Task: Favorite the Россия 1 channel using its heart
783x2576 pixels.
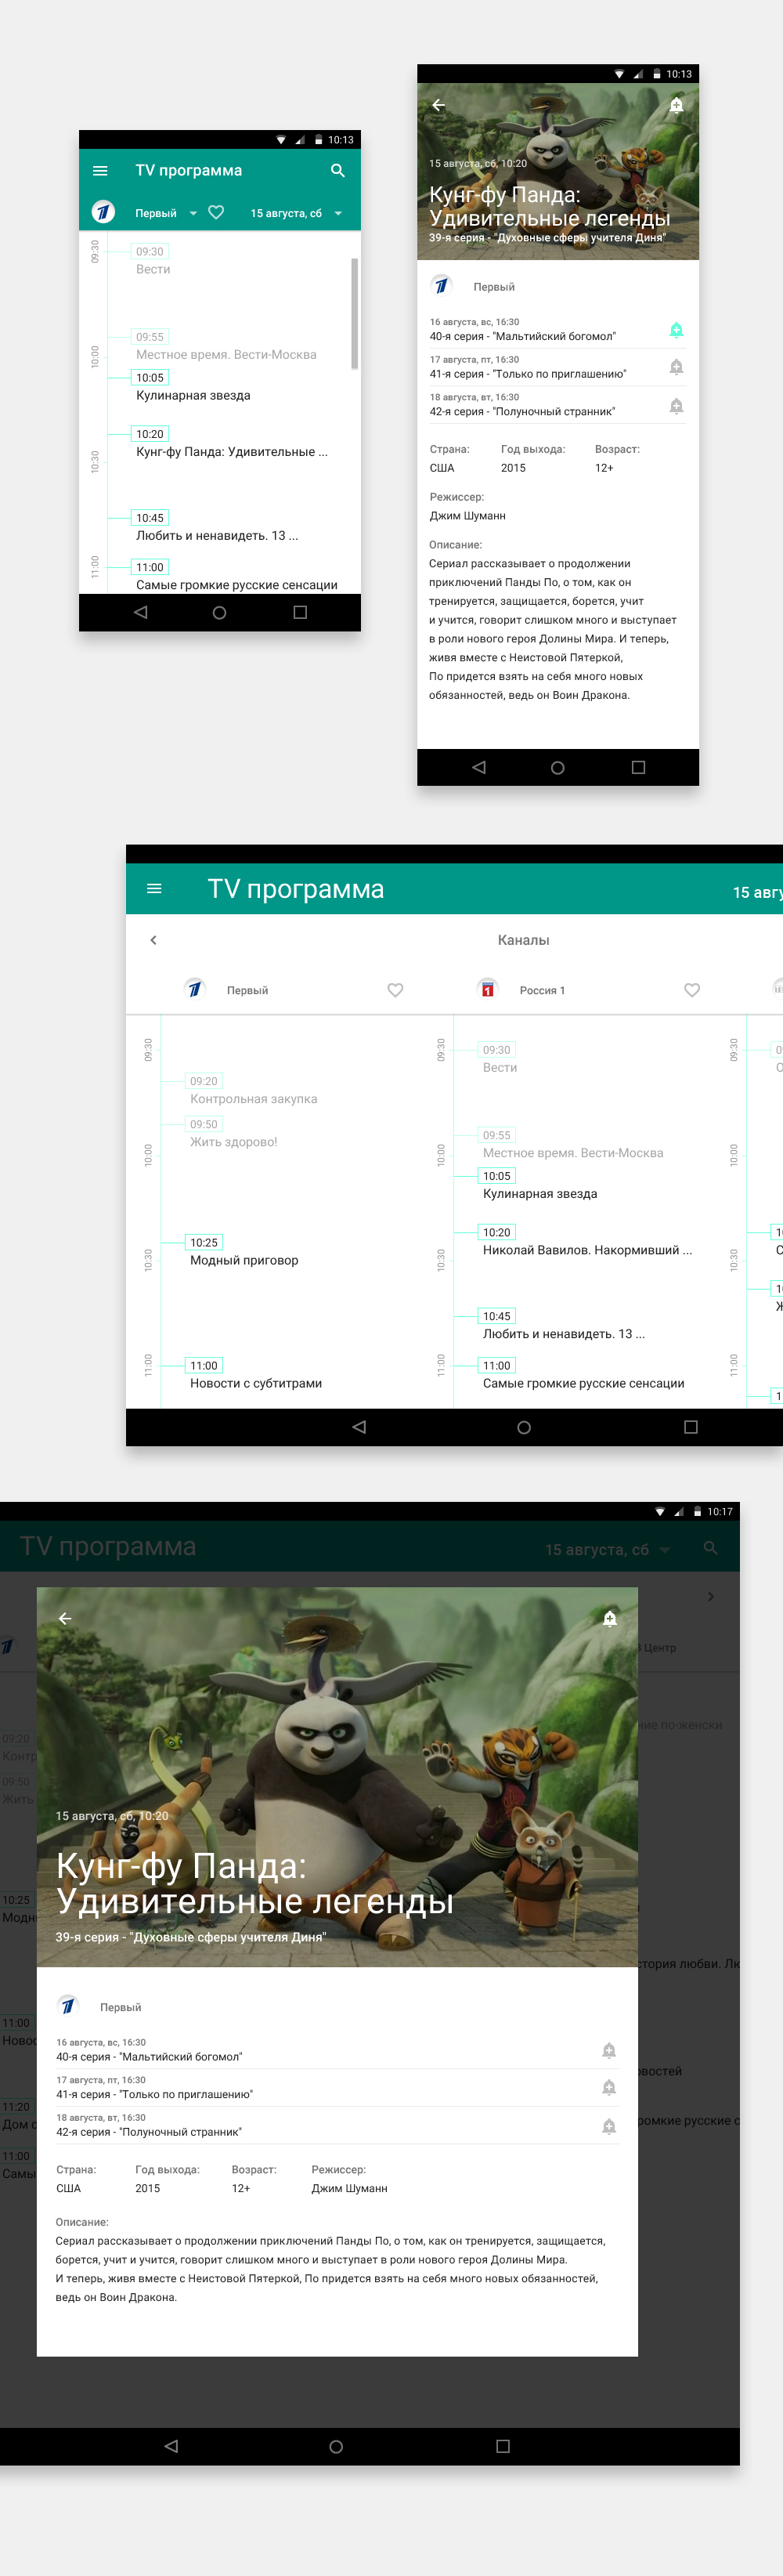Action: click(x=692, y=990)
